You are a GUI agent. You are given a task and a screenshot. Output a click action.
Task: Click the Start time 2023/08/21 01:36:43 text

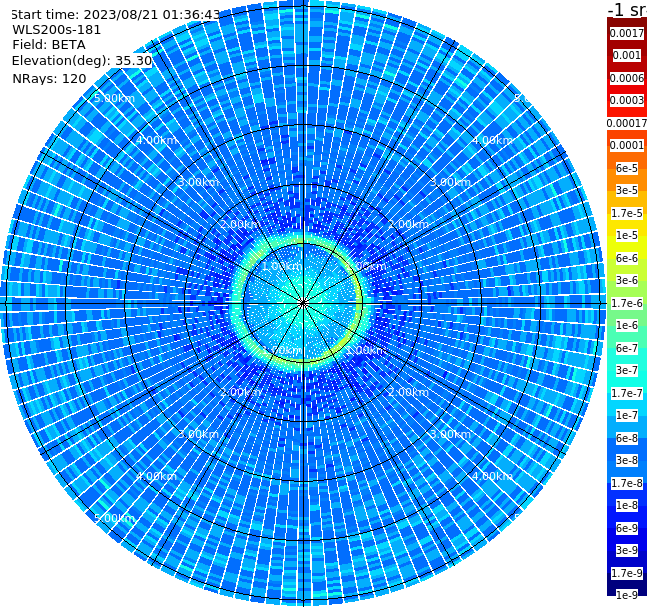115,15
